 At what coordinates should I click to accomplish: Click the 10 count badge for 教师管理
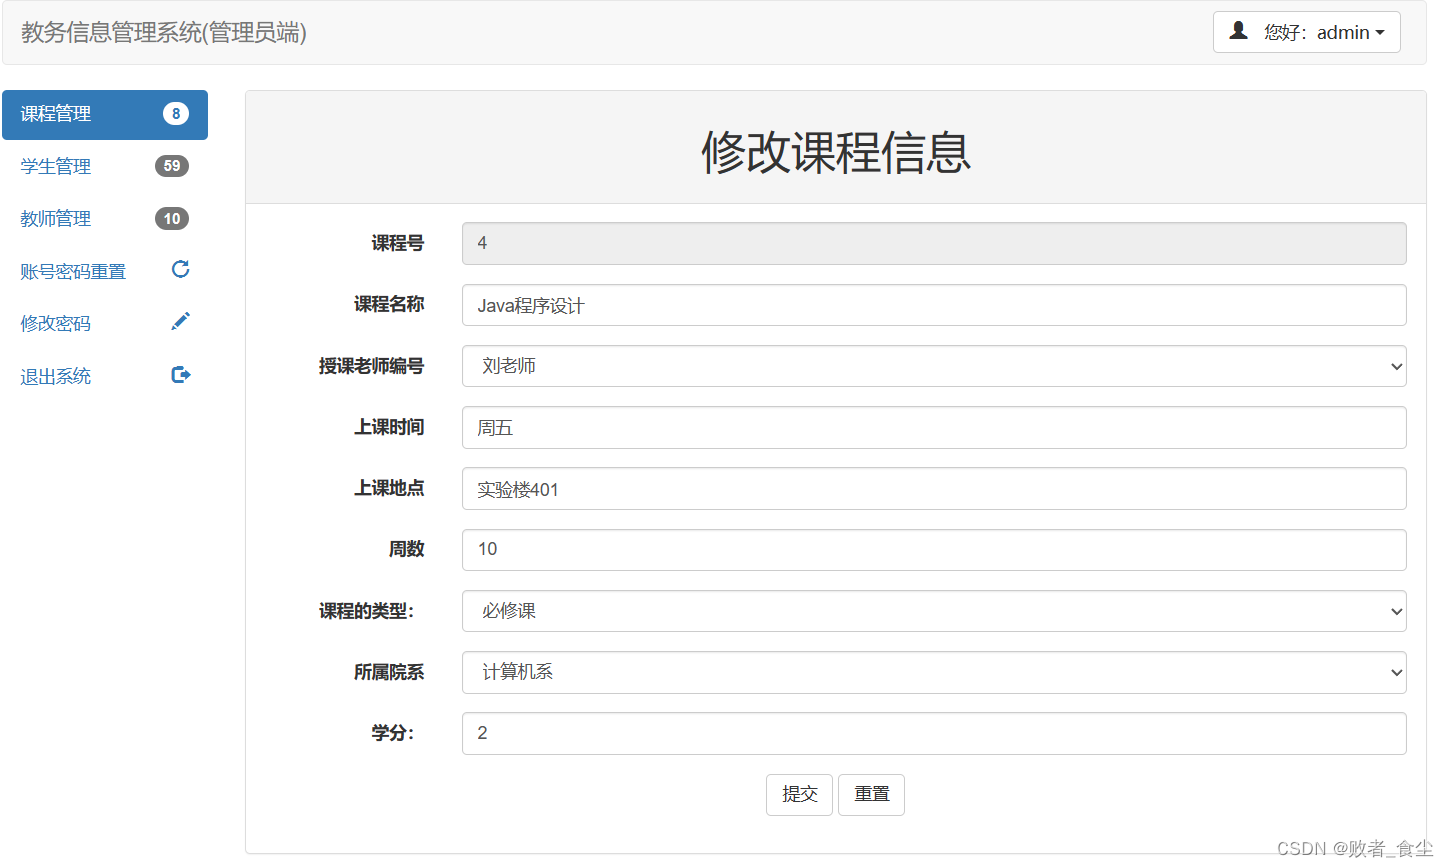pos(172,219)
